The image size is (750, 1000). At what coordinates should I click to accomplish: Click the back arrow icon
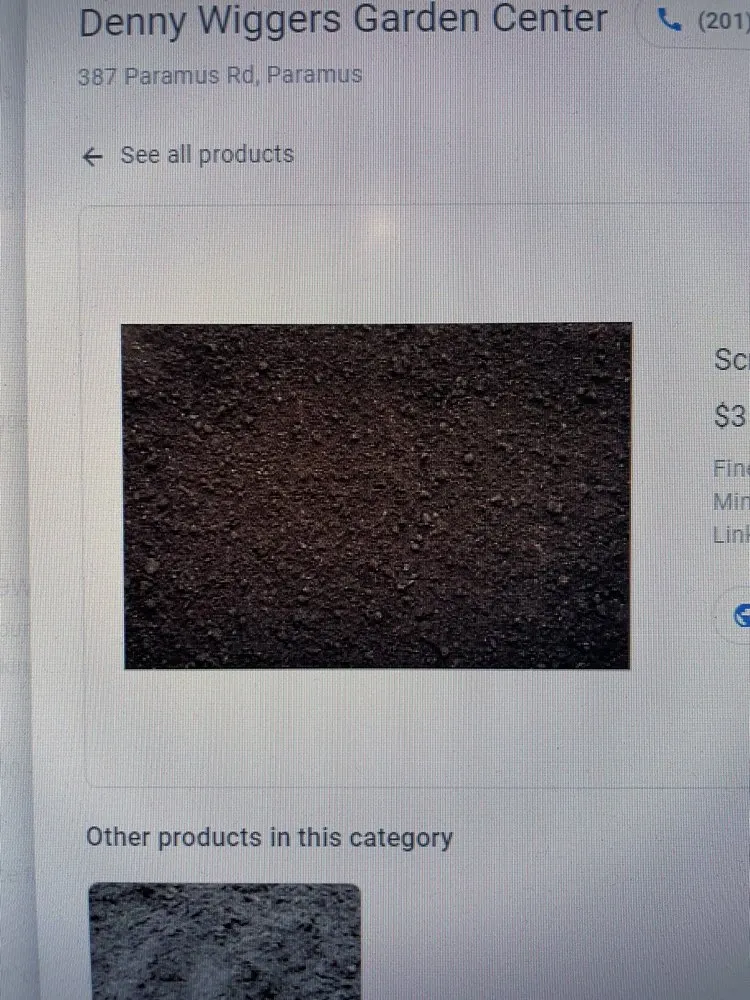pyautogui.click(x=92, y=156)
